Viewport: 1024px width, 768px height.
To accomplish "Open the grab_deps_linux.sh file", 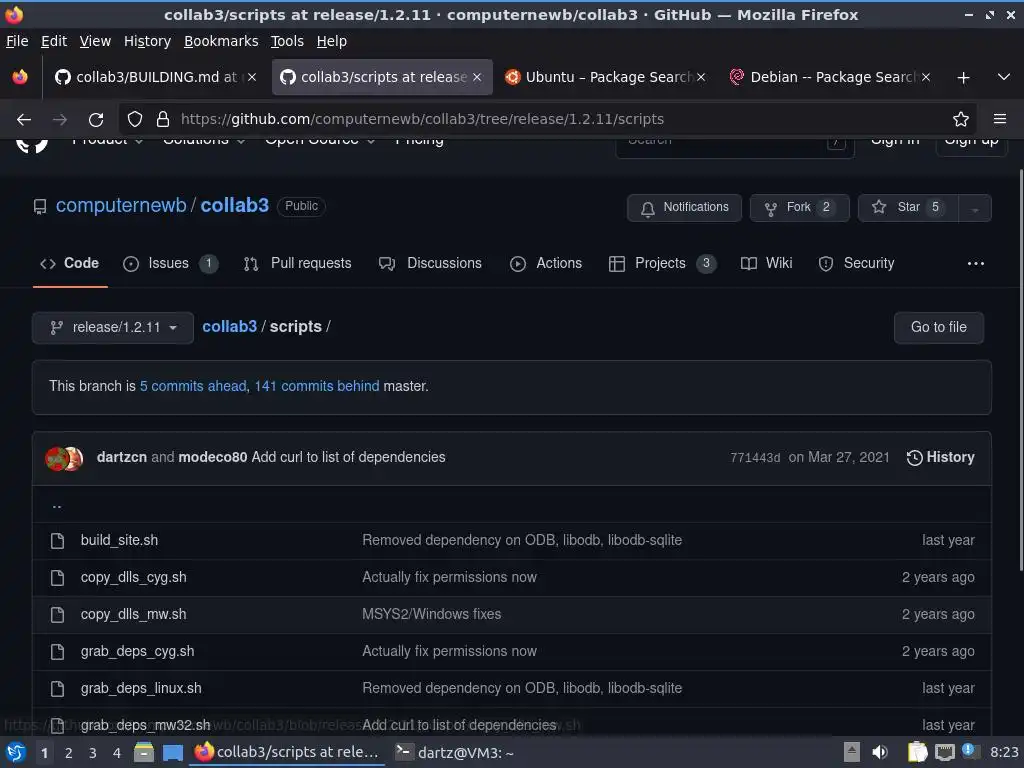I will point(141,688).
